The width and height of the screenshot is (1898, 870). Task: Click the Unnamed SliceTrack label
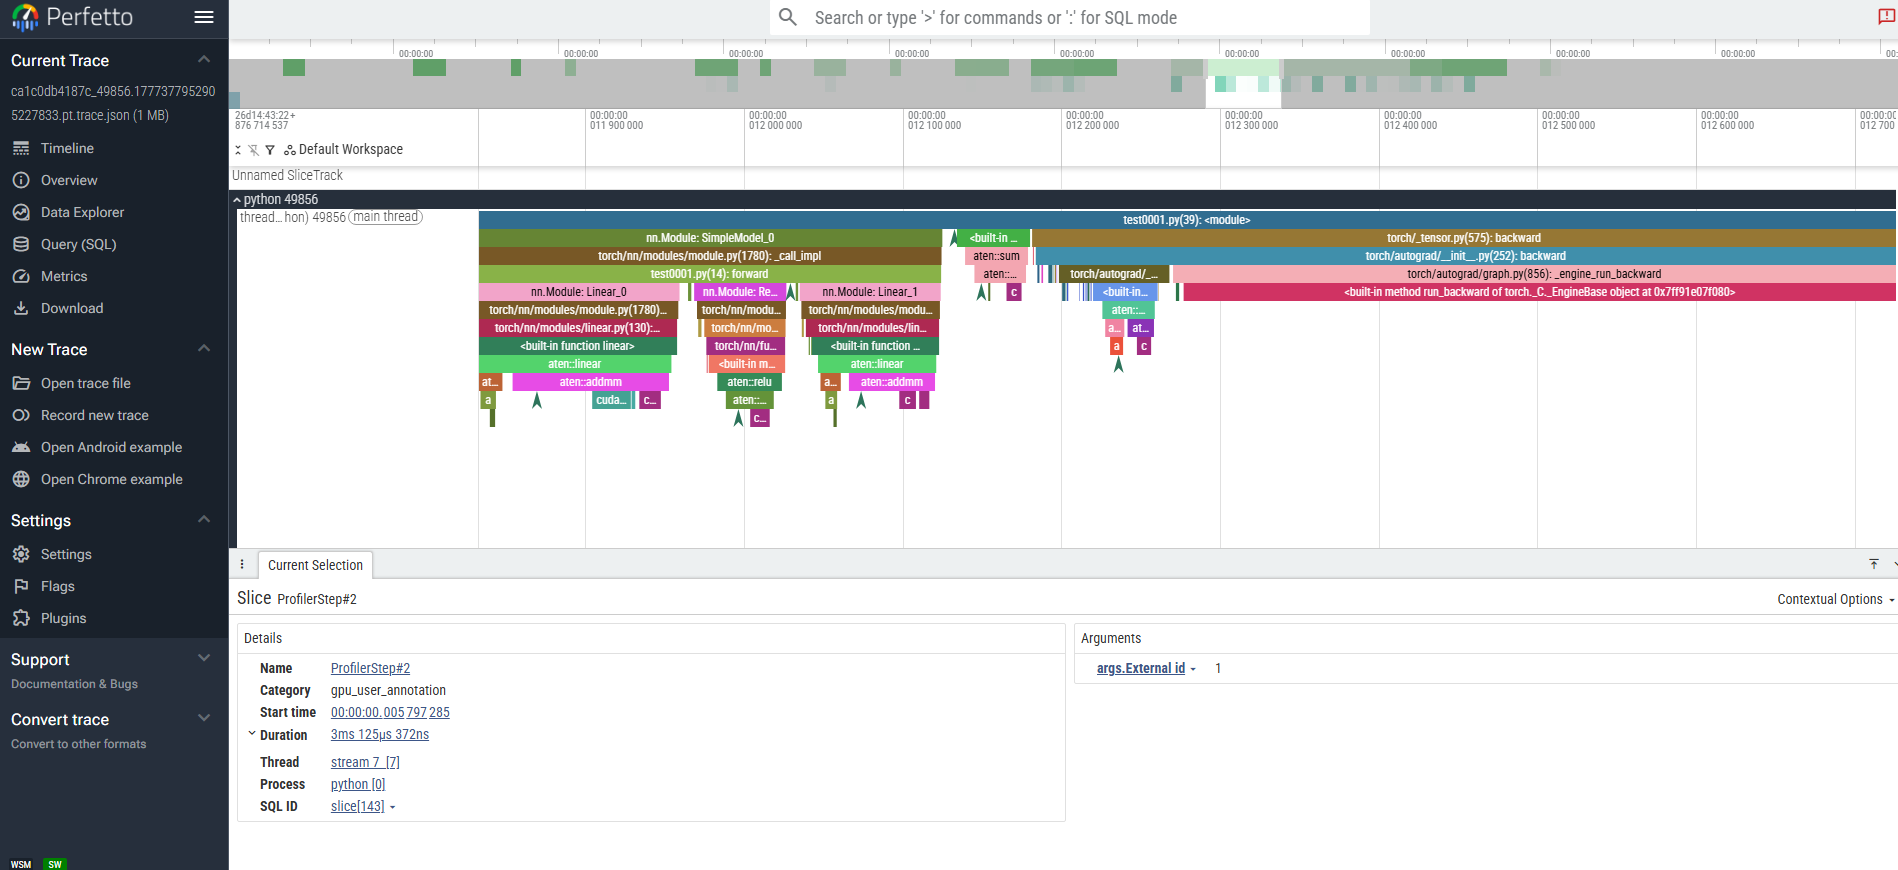[x=287, y=175]
